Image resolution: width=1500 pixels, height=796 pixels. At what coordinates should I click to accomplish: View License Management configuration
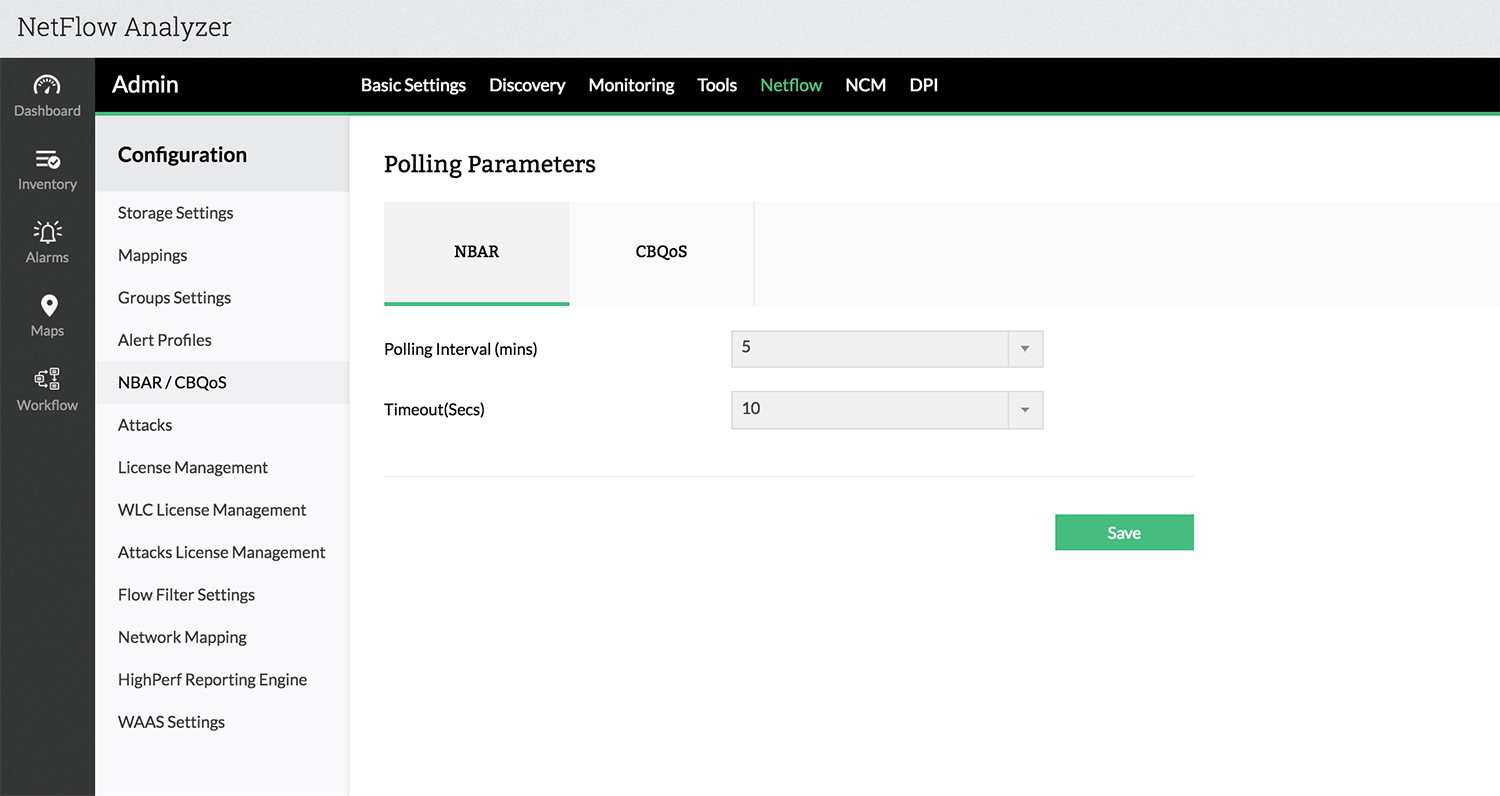pyautogui.click(x=192, y=467)
